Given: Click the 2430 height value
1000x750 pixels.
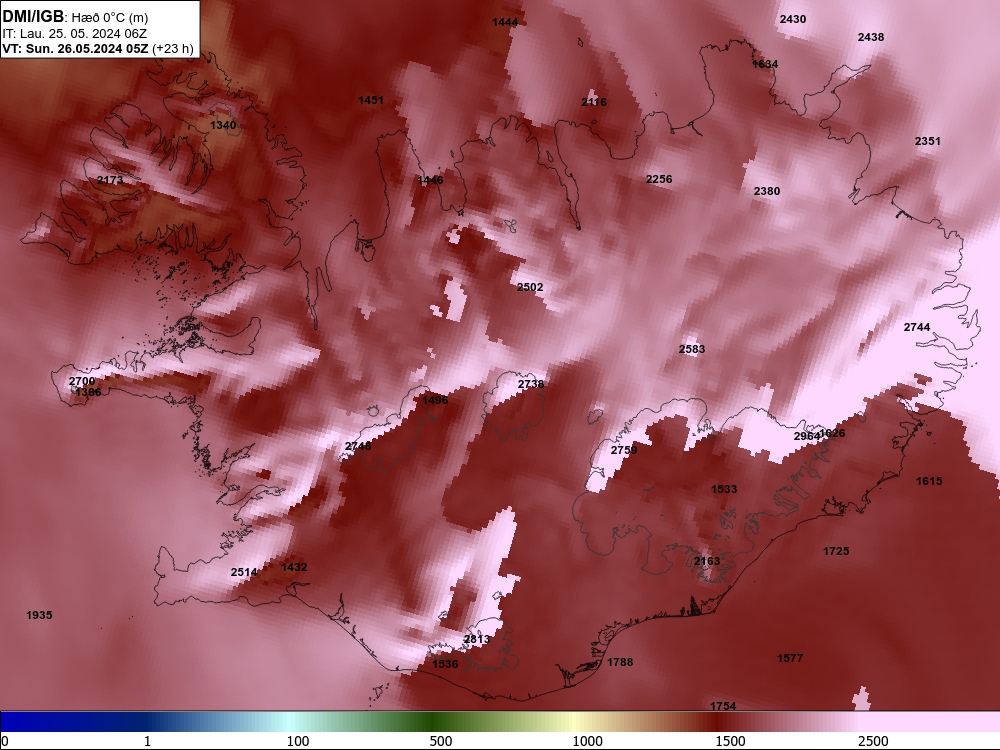Looking at the screenshot, I should (793, 19).
